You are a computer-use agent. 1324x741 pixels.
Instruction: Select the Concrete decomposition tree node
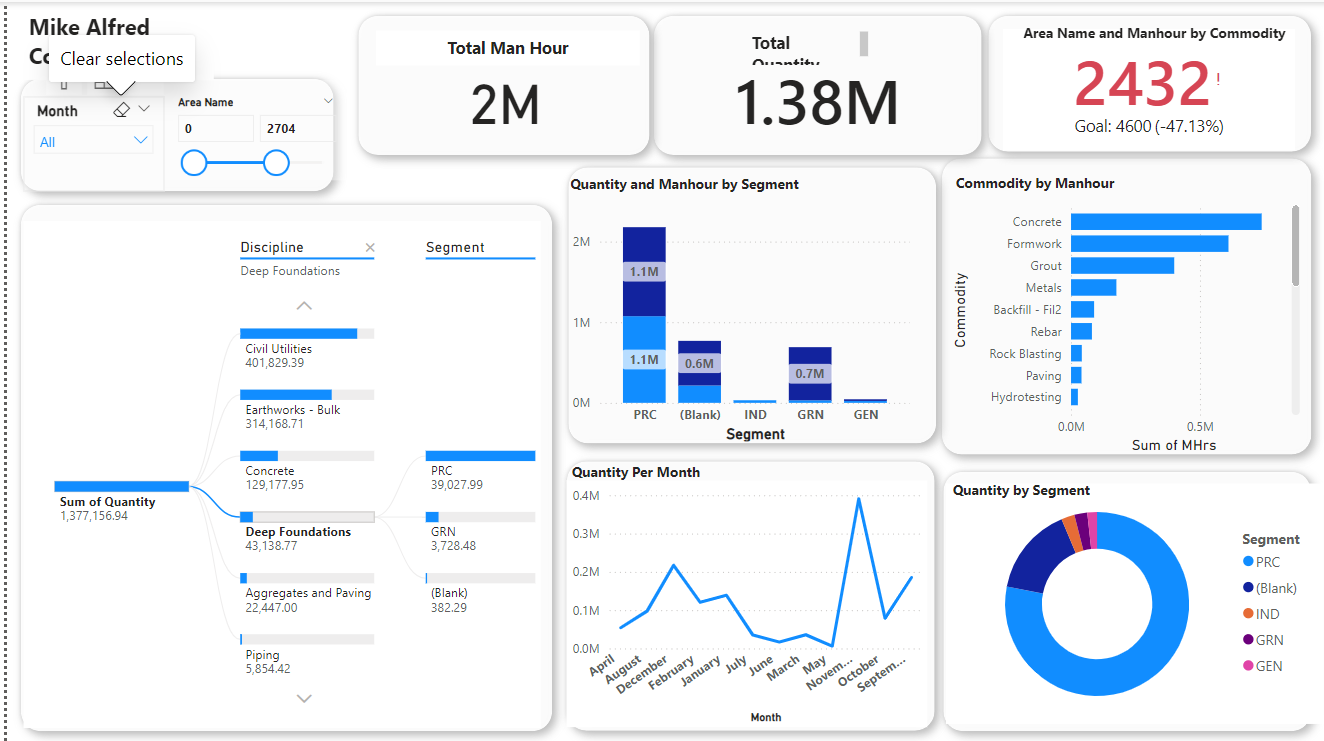pyautogui.click(x=307, y=470)
